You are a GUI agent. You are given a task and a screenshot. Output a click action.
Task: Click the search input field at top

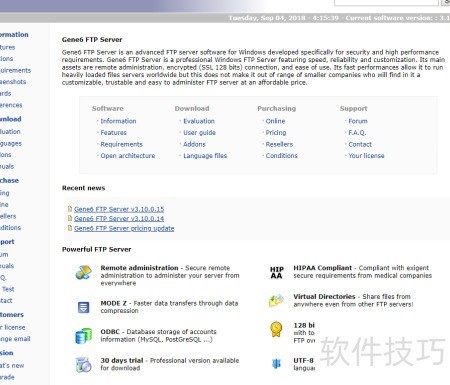[x=386, y=2]
